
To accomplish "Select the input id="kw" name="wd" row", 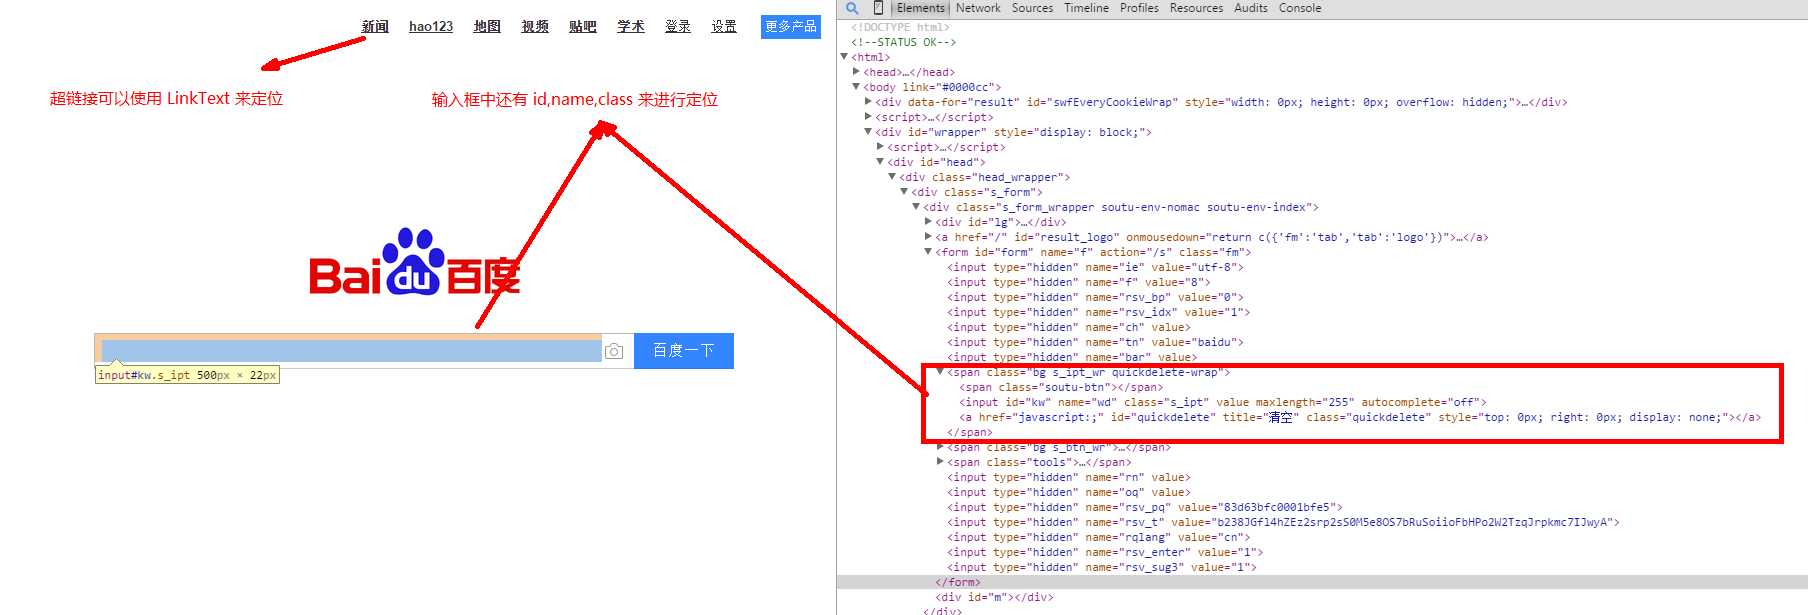I will (1223, 402).
